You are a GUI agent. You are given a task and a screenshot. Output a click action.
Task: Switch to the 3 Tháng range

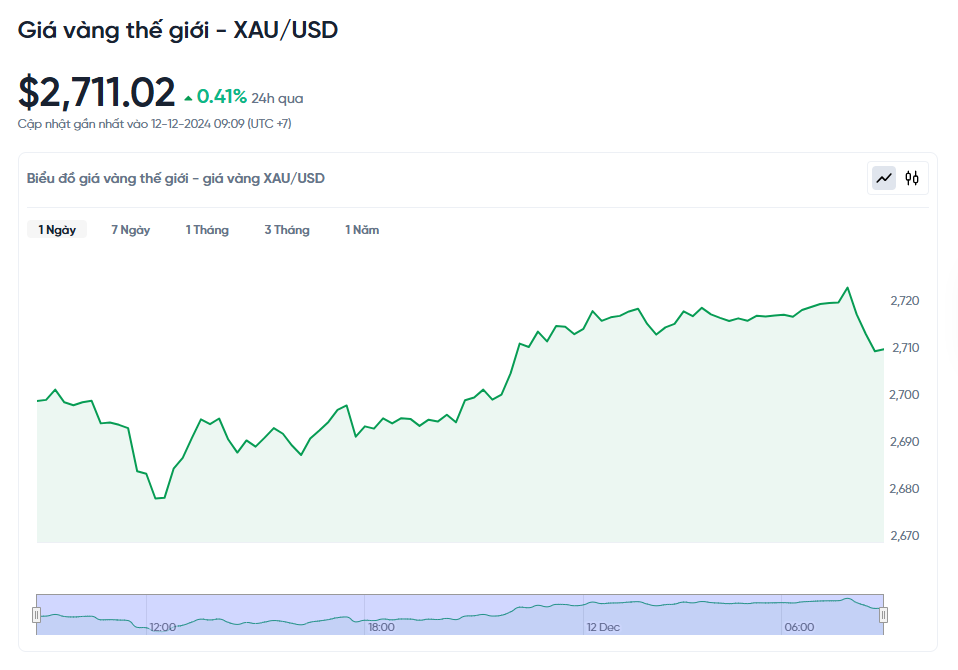pos(287,230)
